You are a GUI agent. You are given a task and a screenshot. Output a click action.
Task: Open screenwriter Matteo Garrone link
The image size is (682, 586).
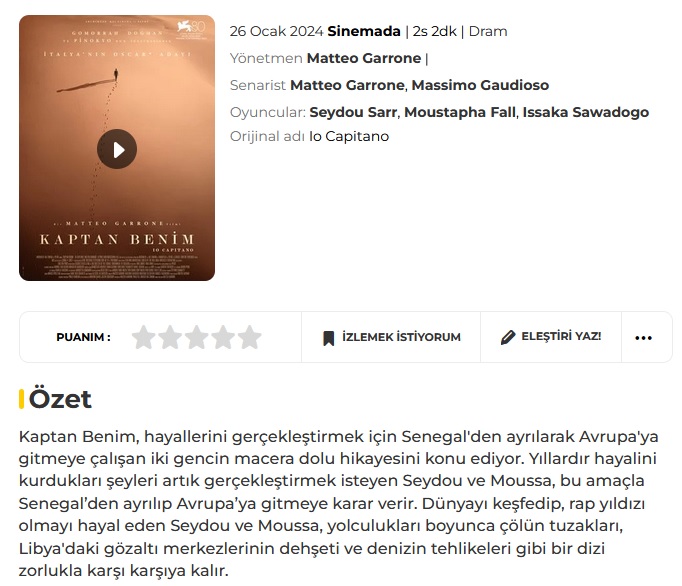coord(348,85)
